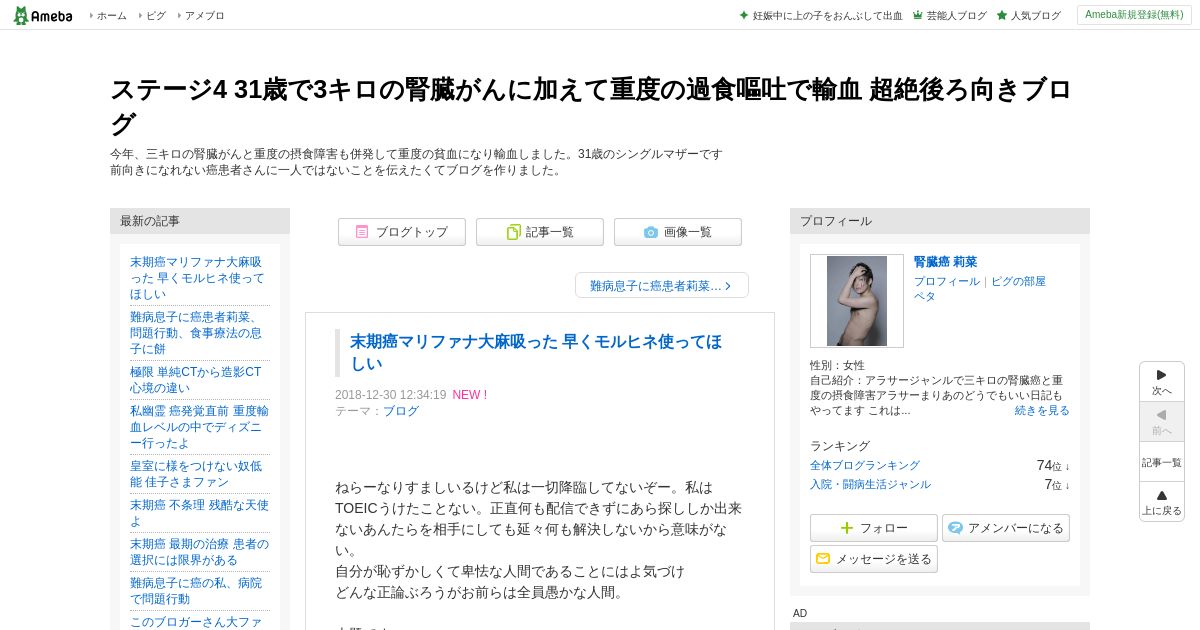Image resolution: width=1200 pixels, height=630 pixels.
Task: Click the envelope icon on メッセージを送る
Action: (x=823, y=559)
